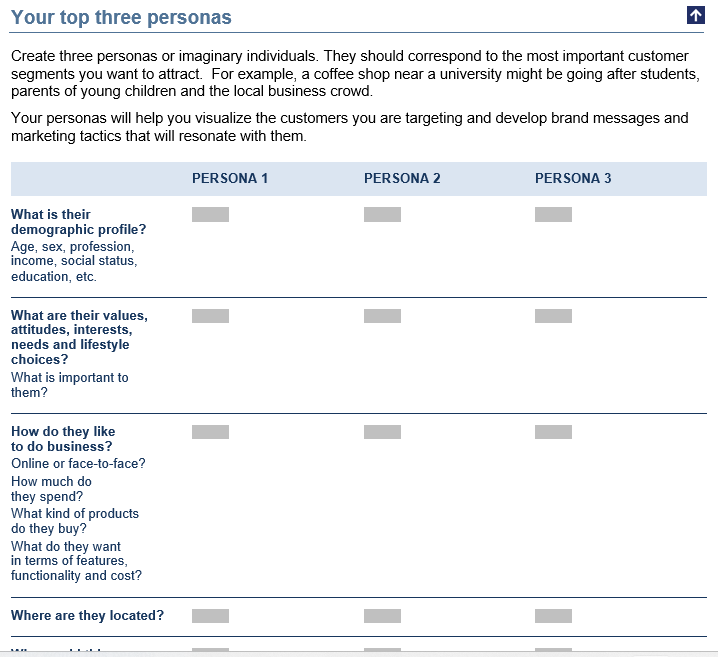The image size is (718, 657).
Task: Select Persona 2 location field
Action: click(382, 616)
